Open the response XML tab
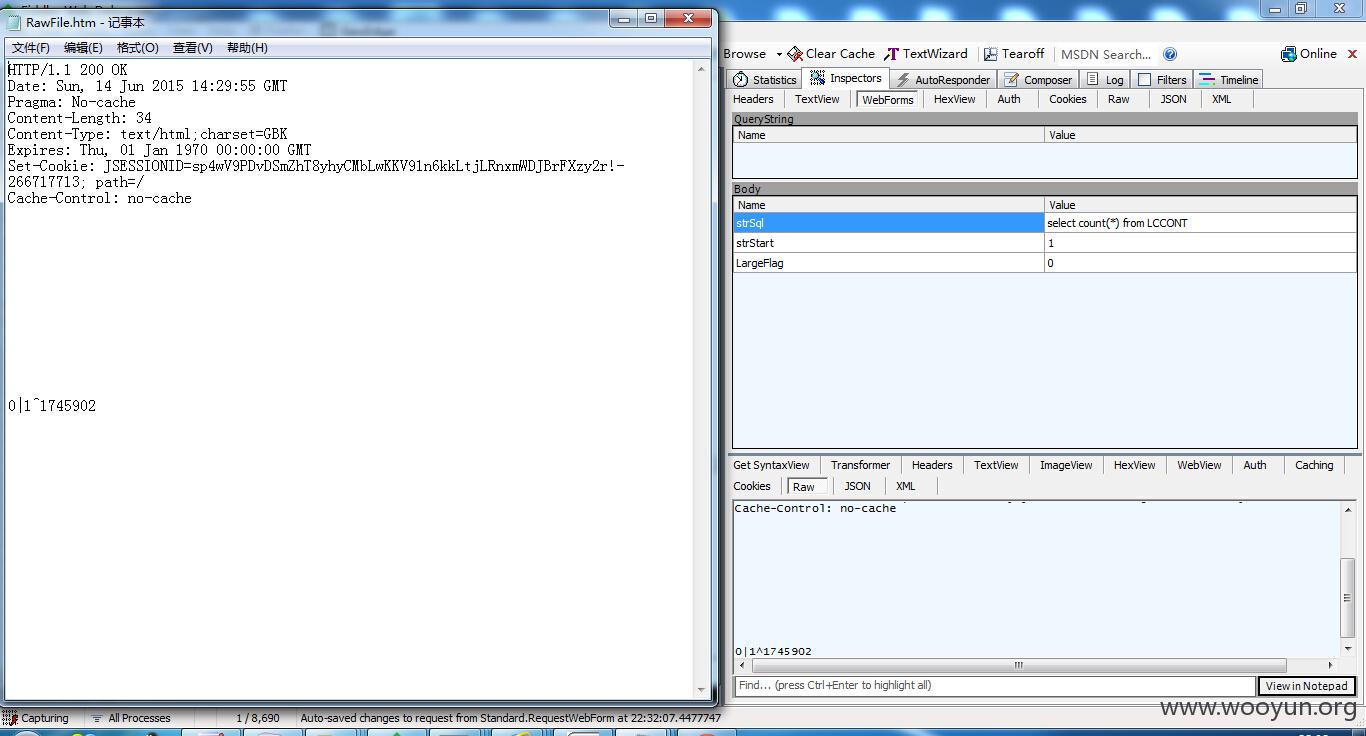 click(906, 486)
